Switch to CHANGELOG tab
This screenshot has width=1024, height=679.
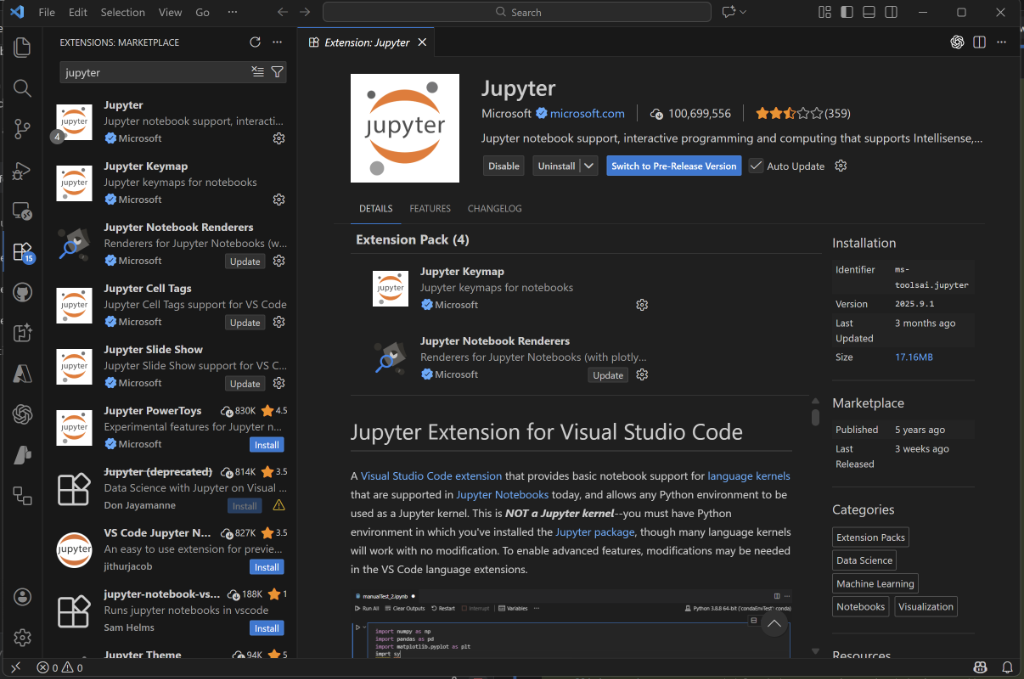point(494,208)
